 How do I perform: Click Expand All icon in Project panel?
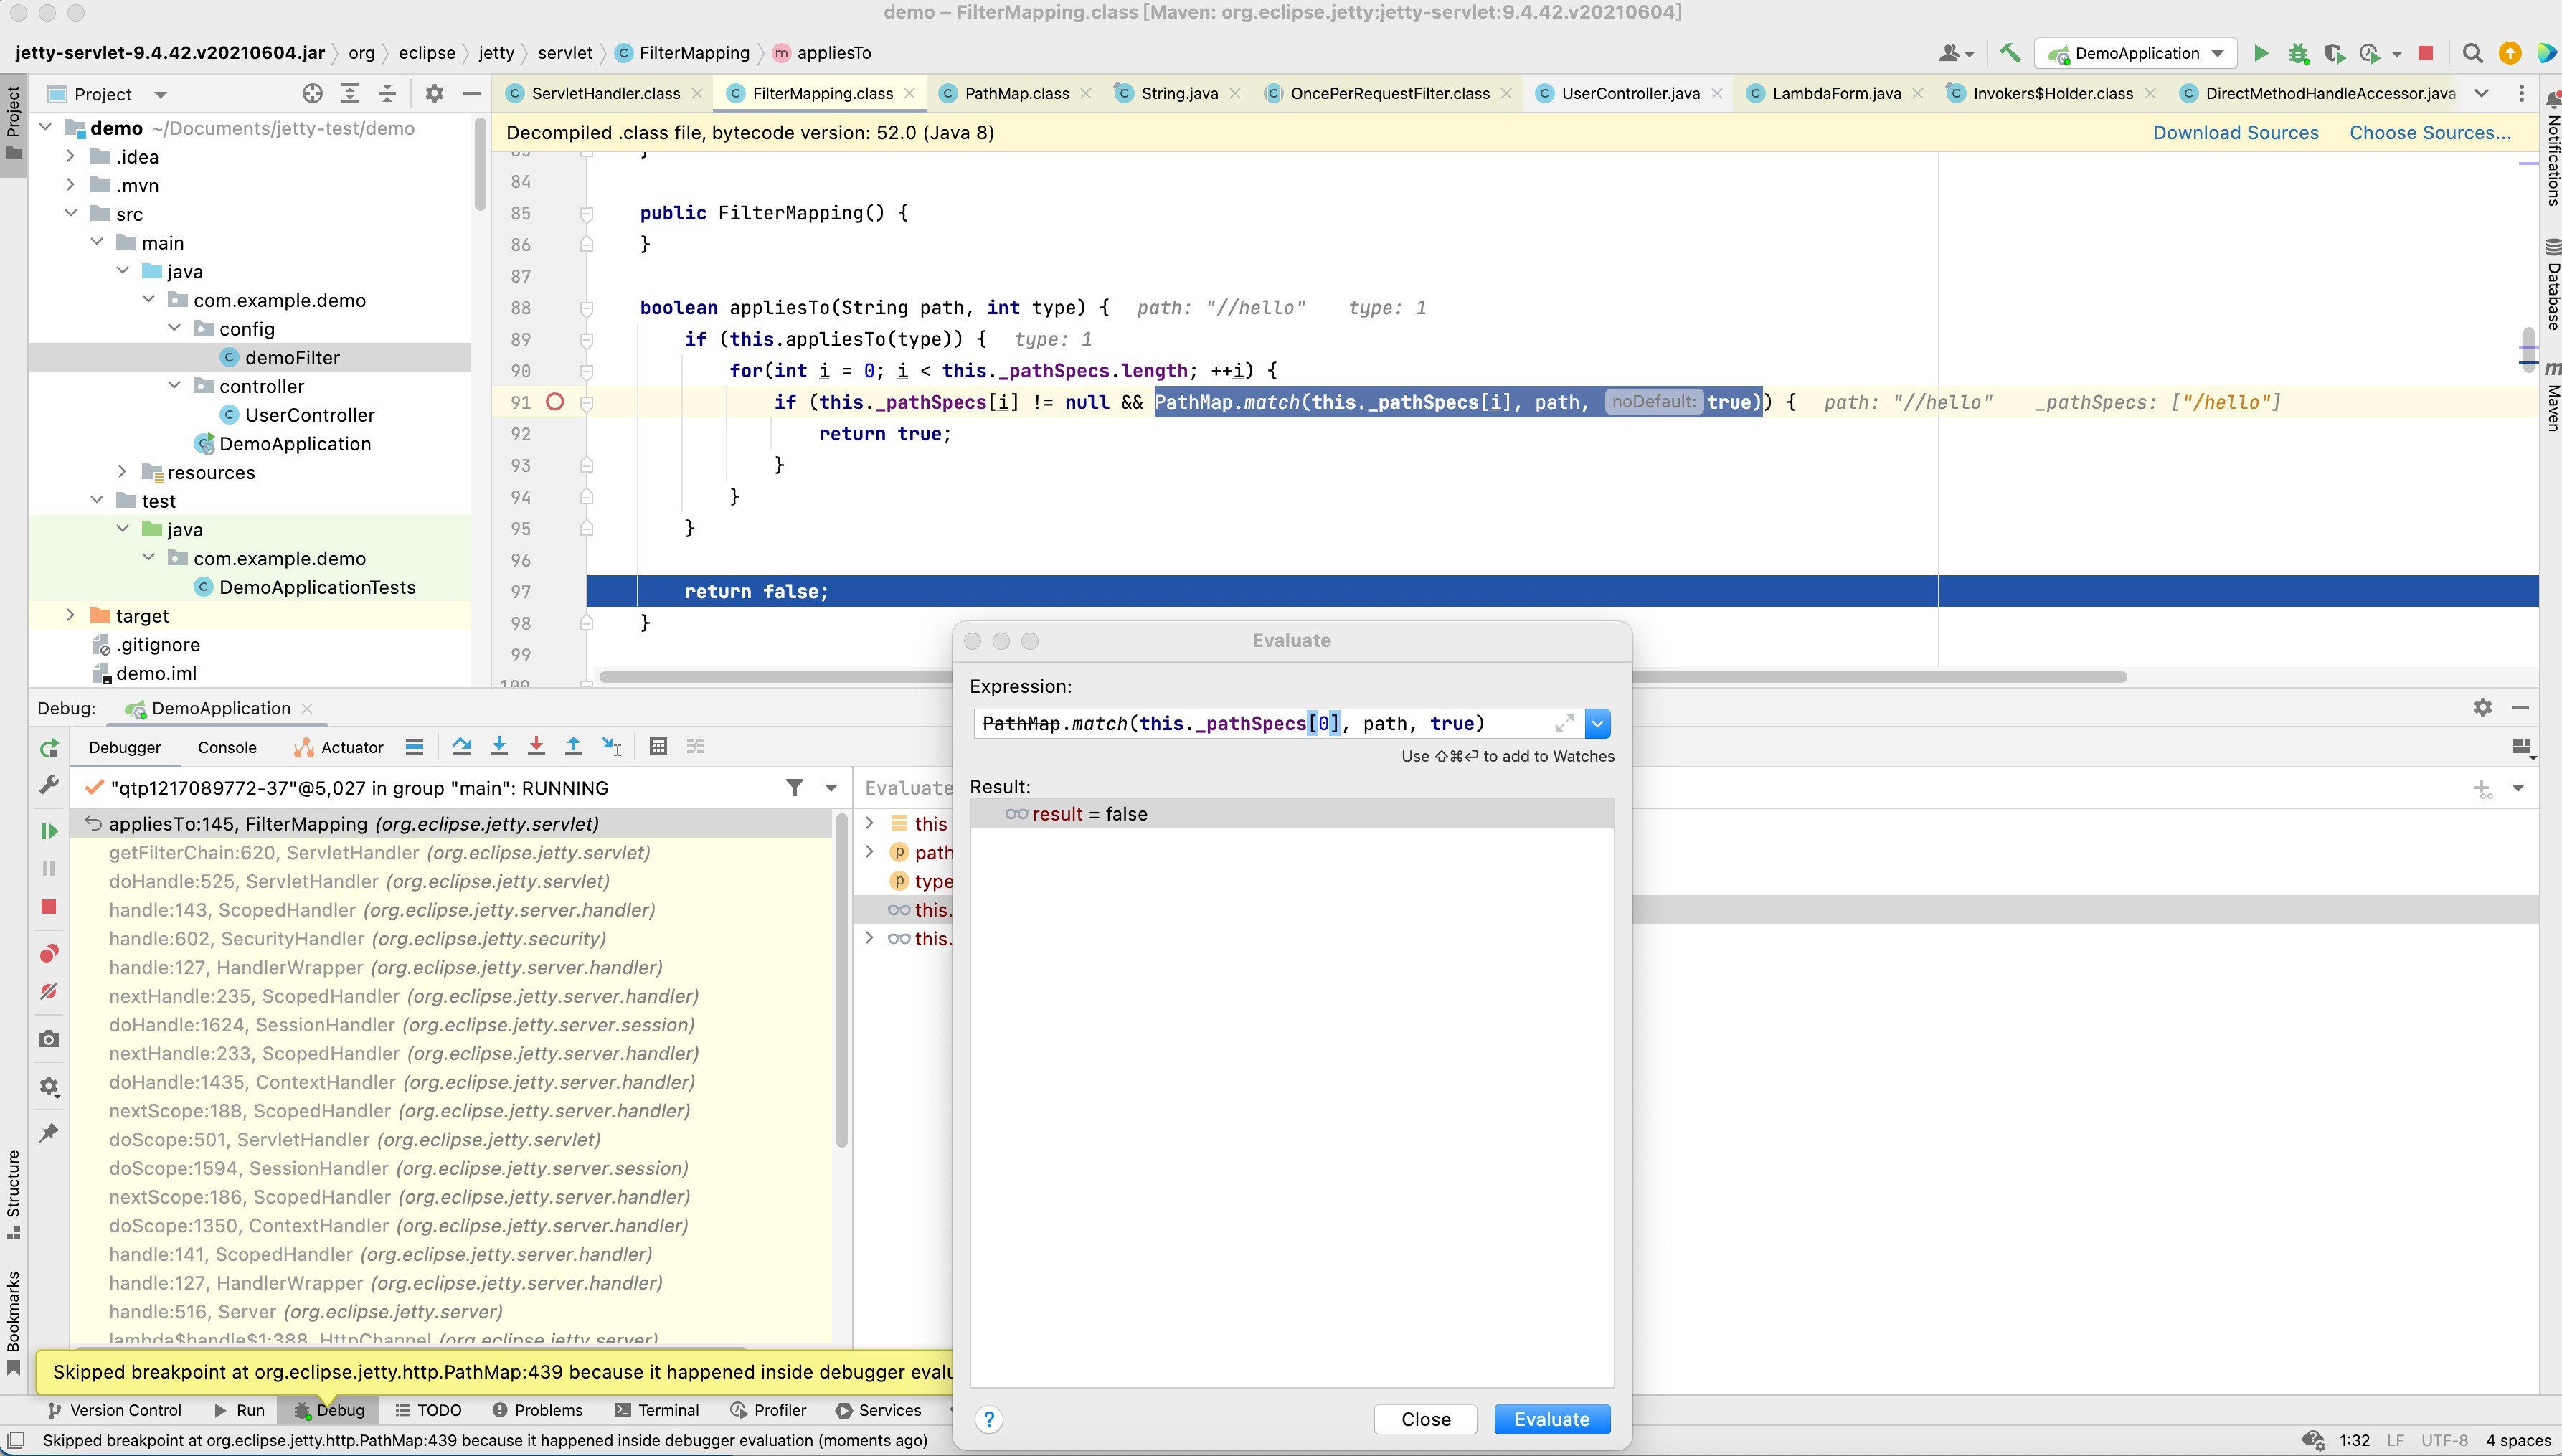click(x=350, y=93)
